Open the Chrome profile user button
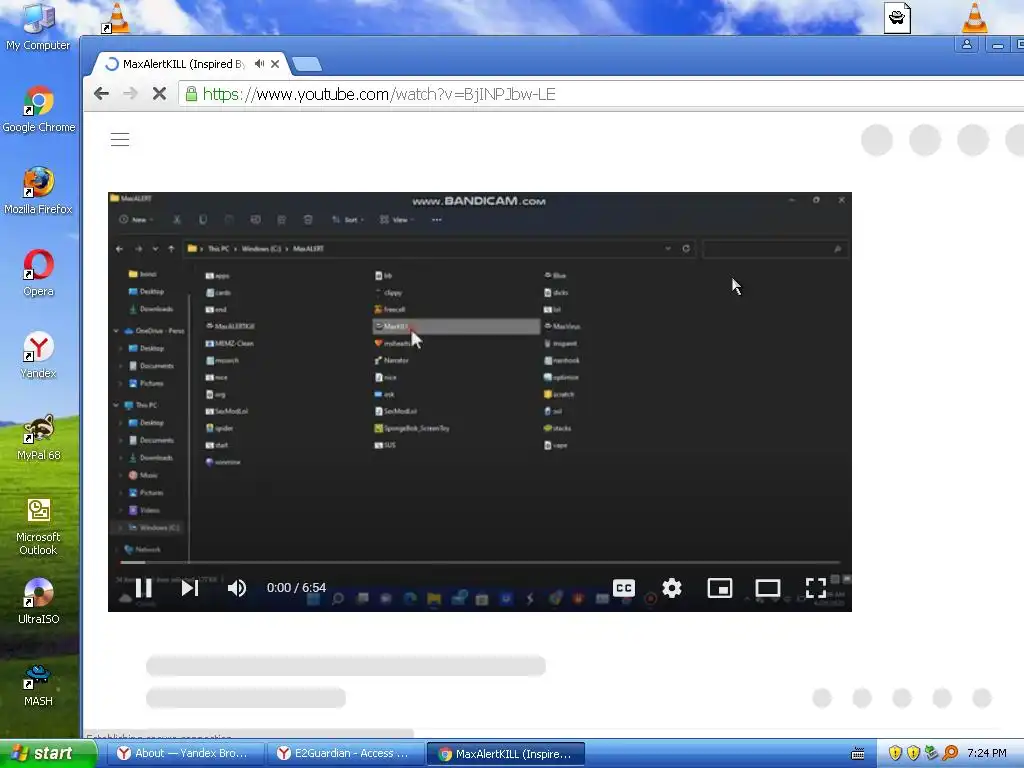This screenshot has height=768, width=1024. point(967,44)
